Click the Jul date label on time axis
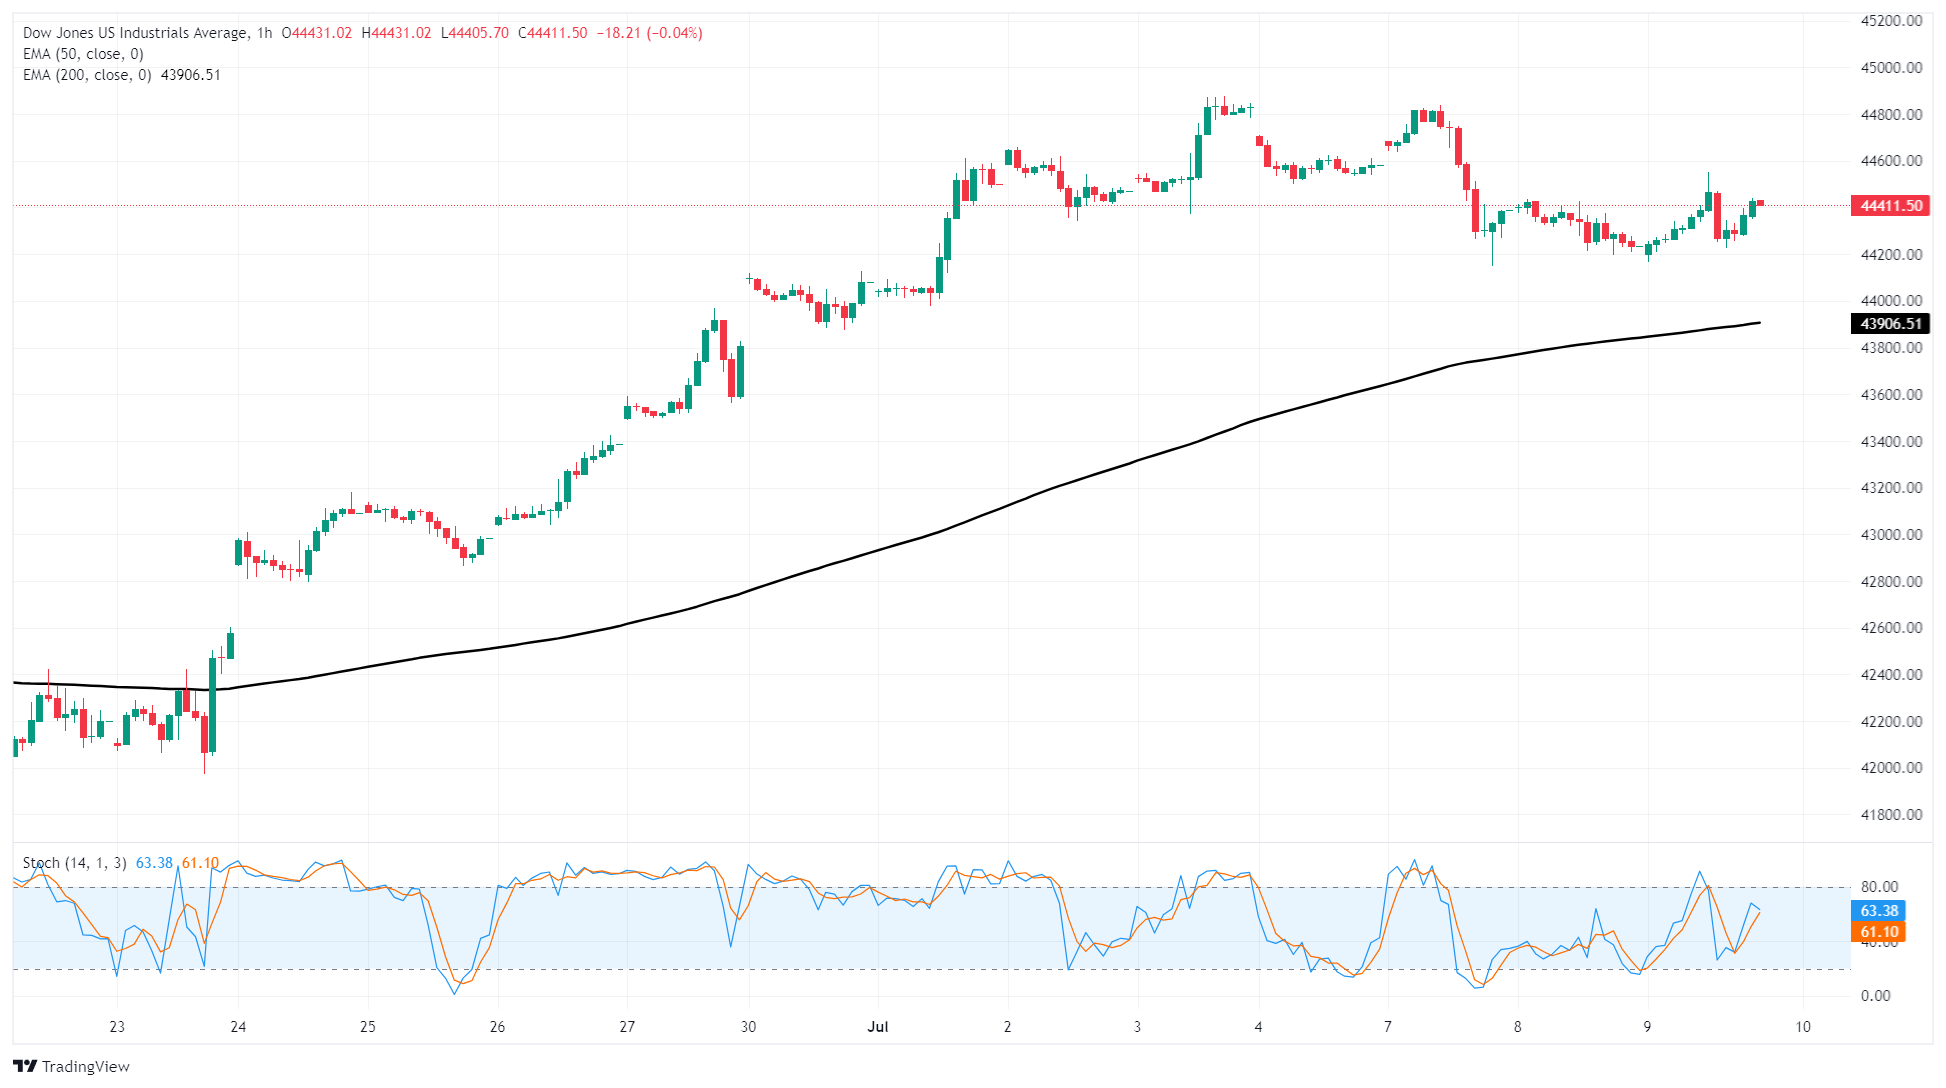 [x=878, y=1027]
